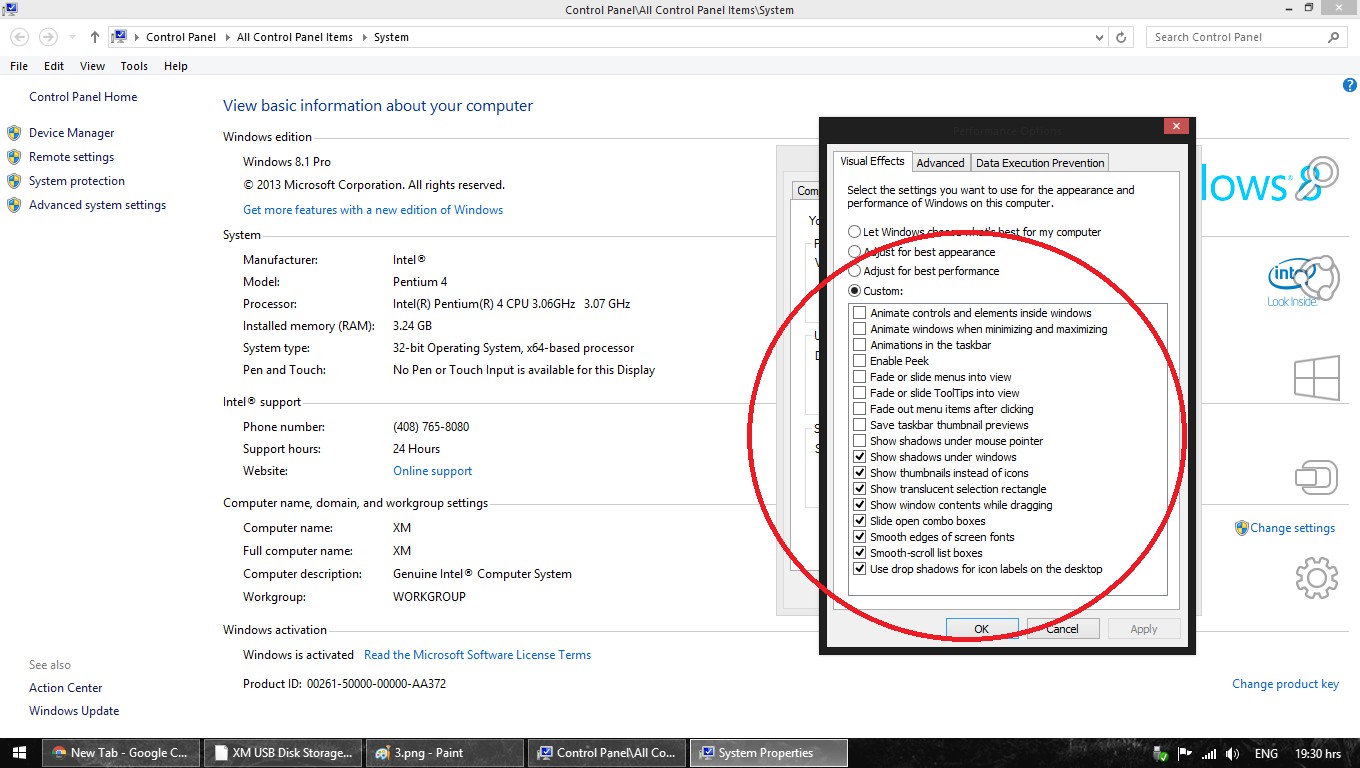1360x768 pixels.
Task: Click the Safely Remove Hardware tray icon
Action: coord(1159,754)
